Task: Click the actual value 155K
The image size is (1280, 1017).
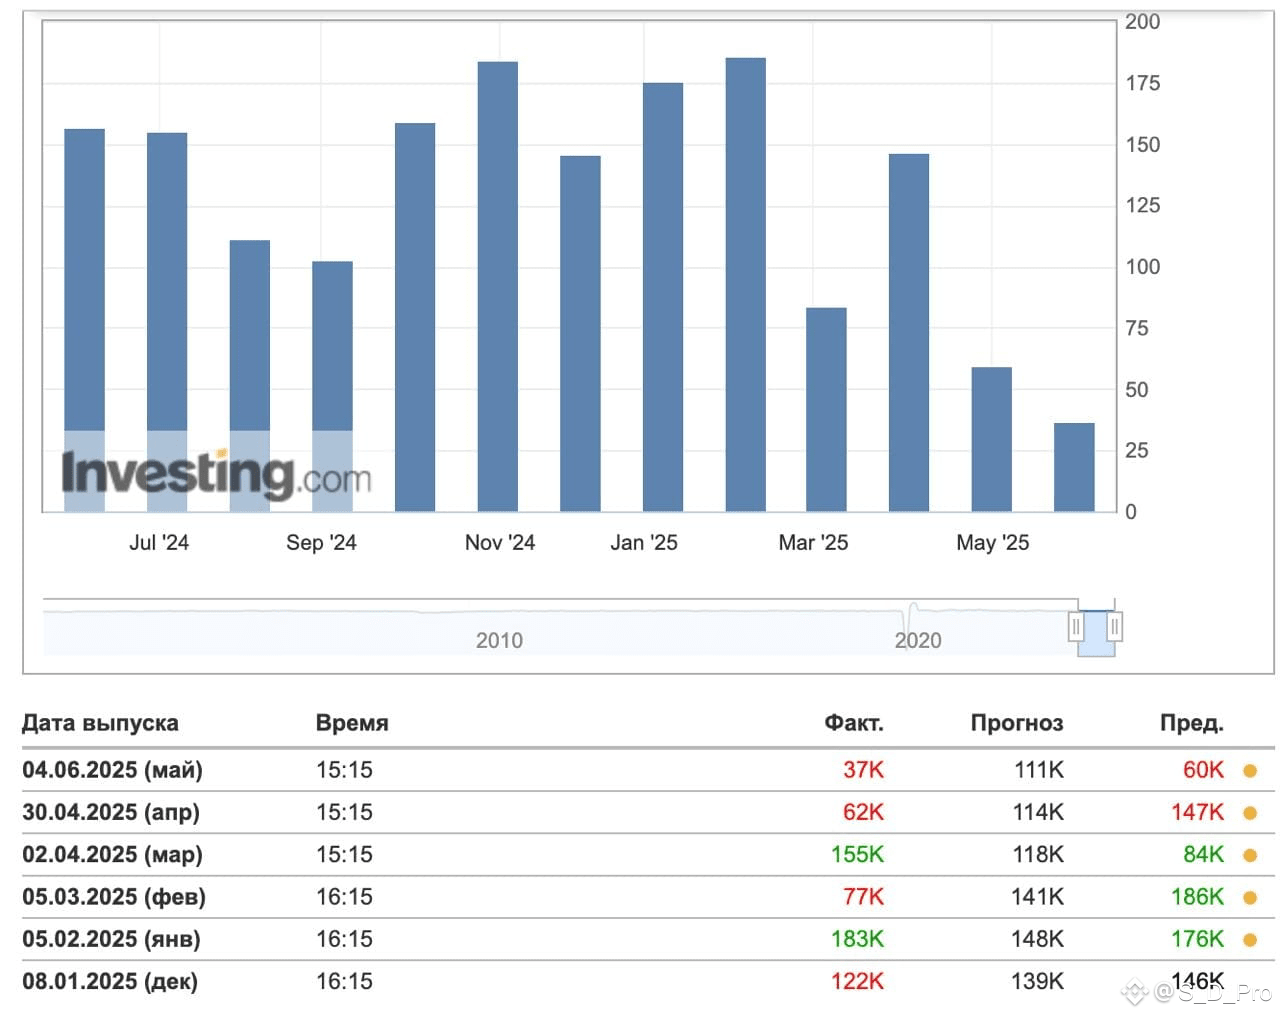Action: click(x=857, y=854)
